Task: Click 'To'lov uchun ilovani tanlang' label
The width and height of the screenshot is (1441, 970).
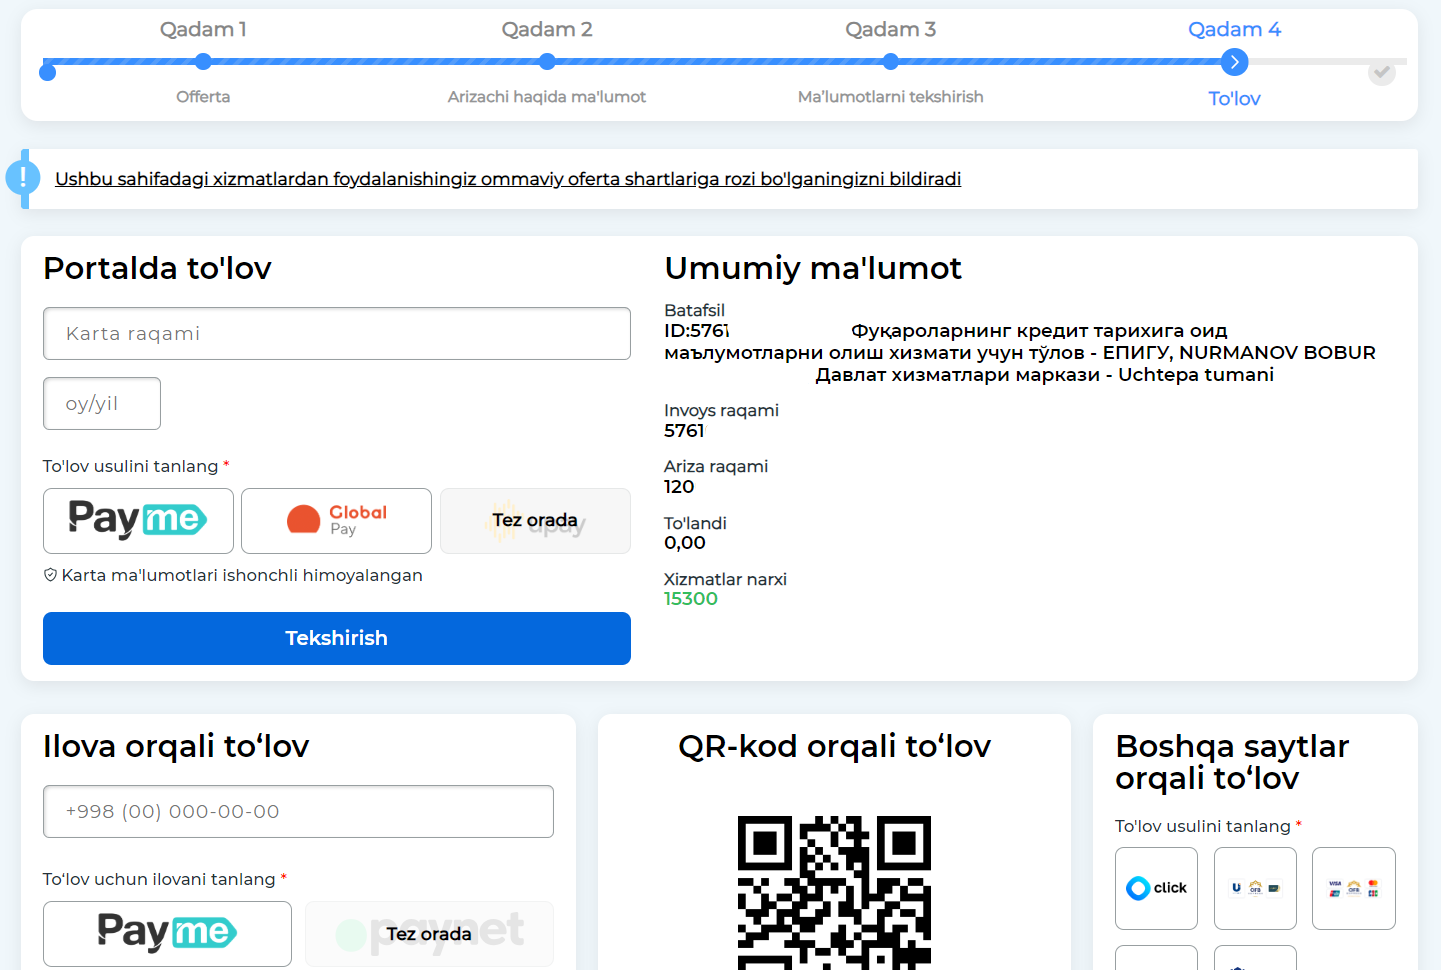Action: pyautogui.click(x=159, y=880)
